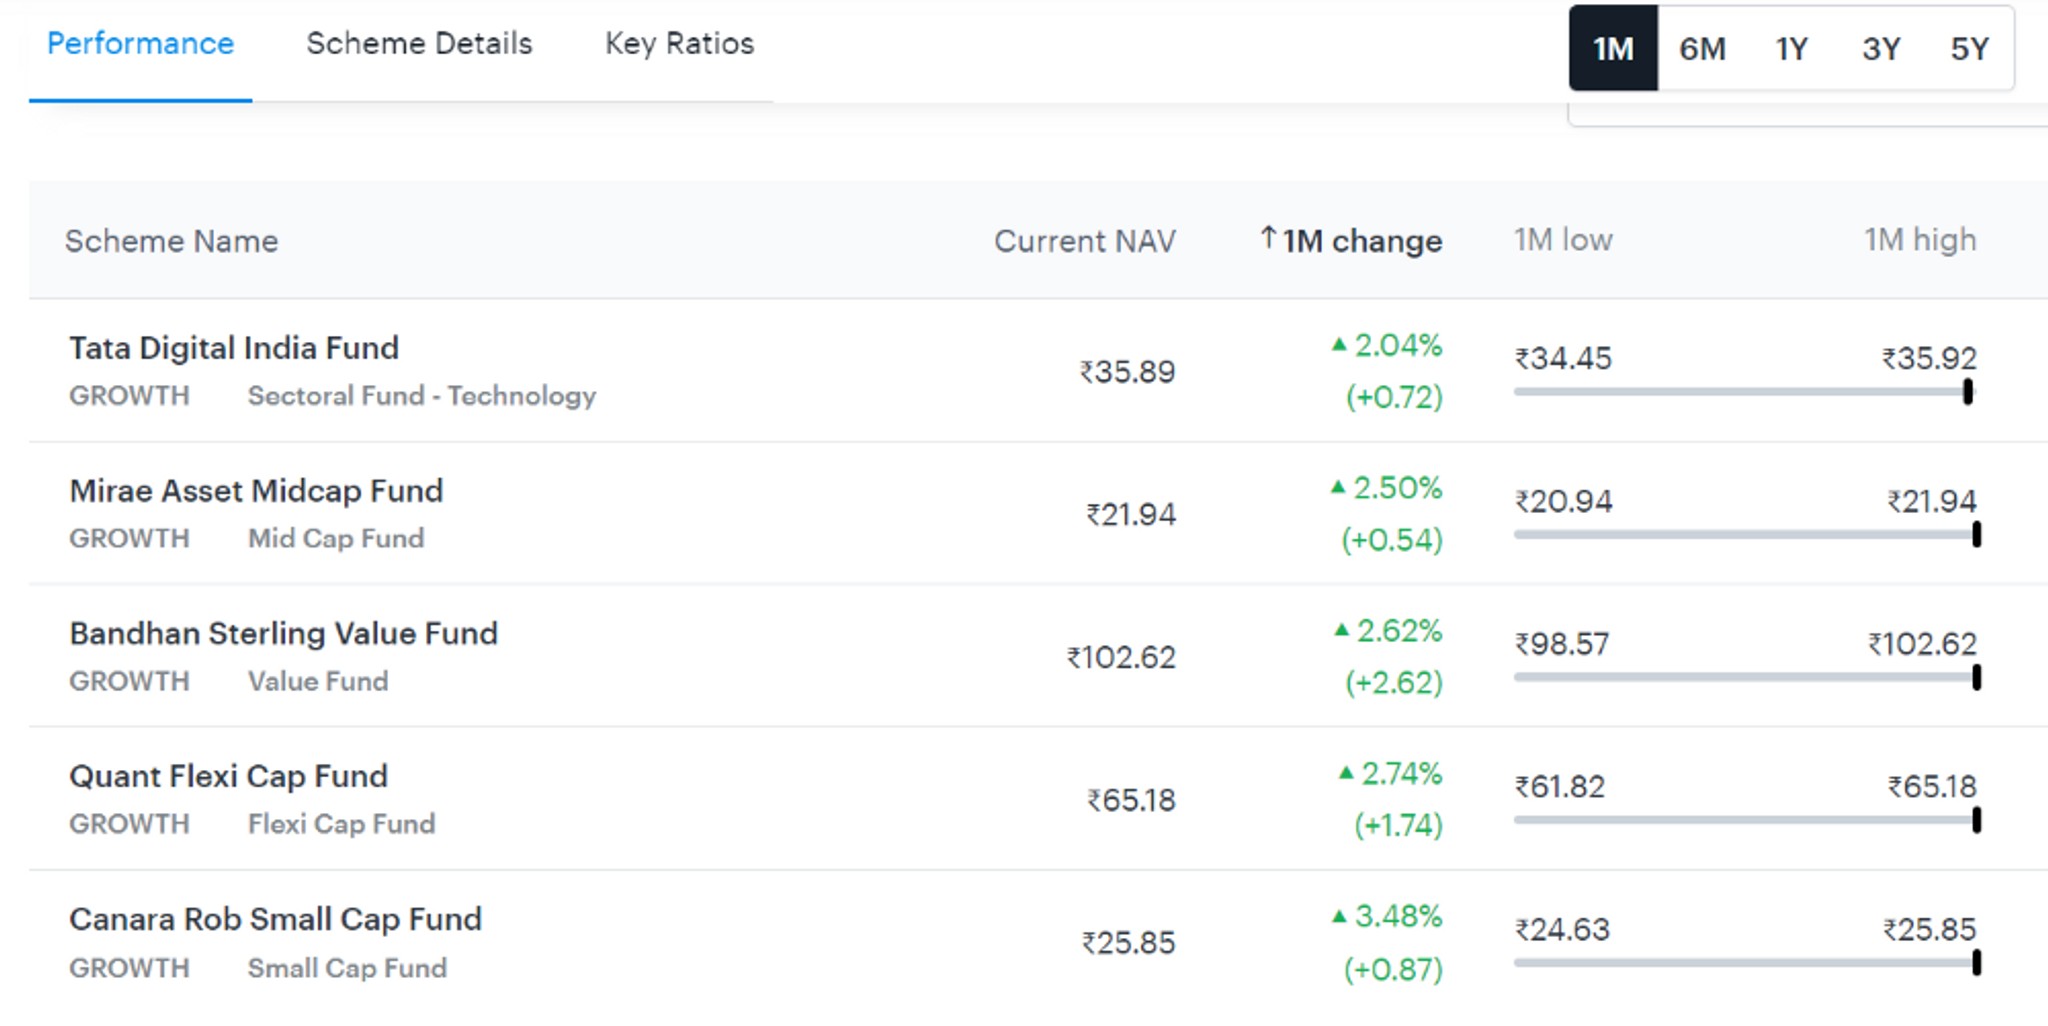The image size is (2048, 1026).
Task: Sort by Current NAV column header
Action: (x=1085, y=241)
